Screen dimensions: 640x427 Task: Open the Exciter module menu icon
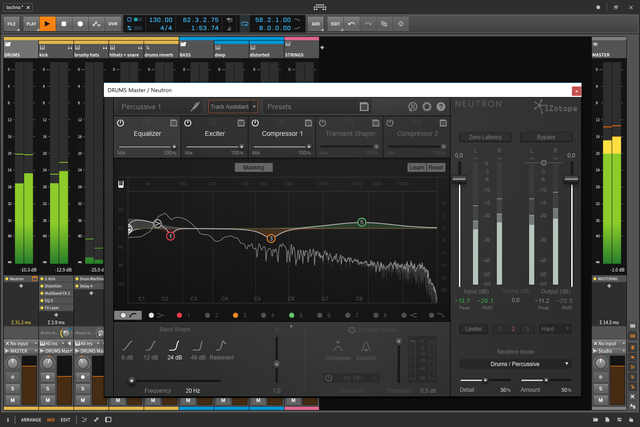[x=241, y=123]
